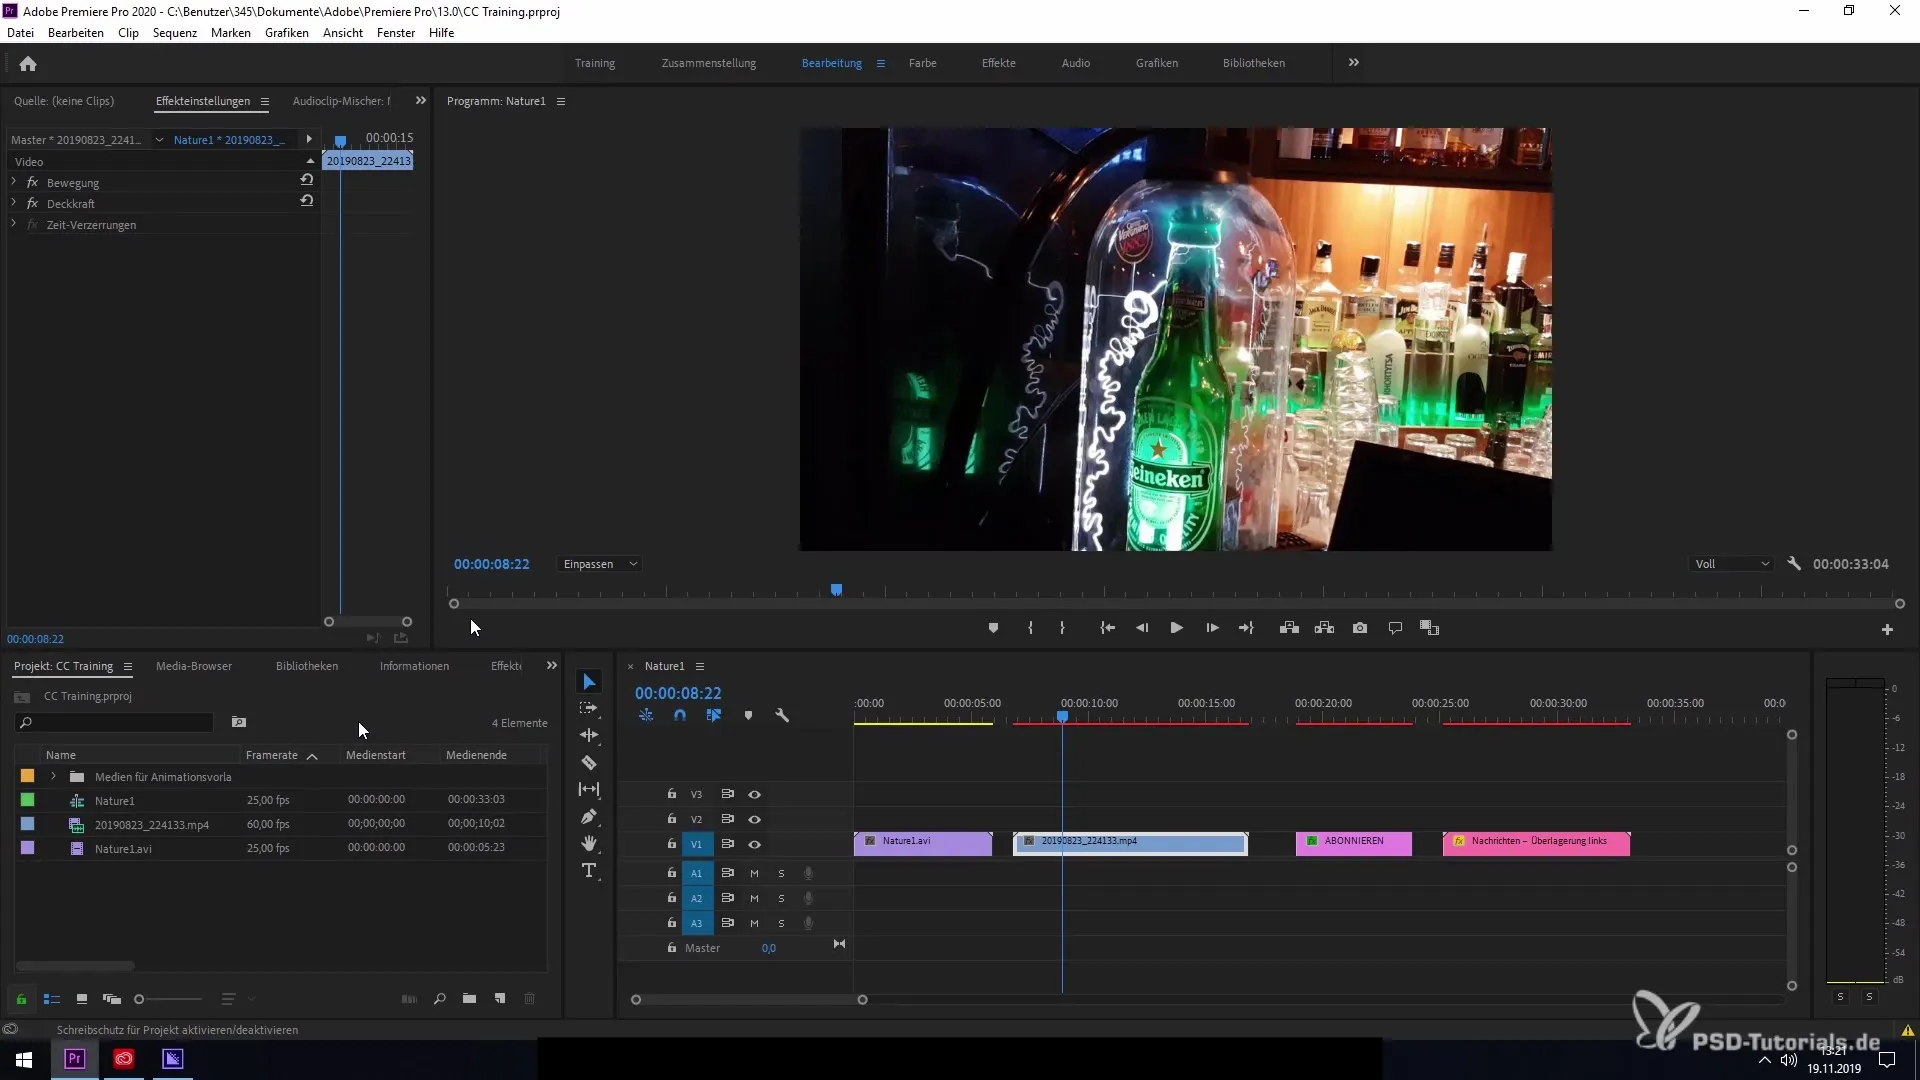Screen dimensions: 1920x1080
Task: Switch Project panel to icon view
Action: 82,999
